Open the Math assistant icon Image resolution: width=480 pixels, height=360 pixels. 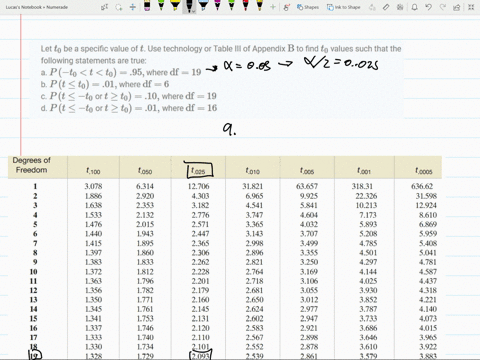(400, 7)
